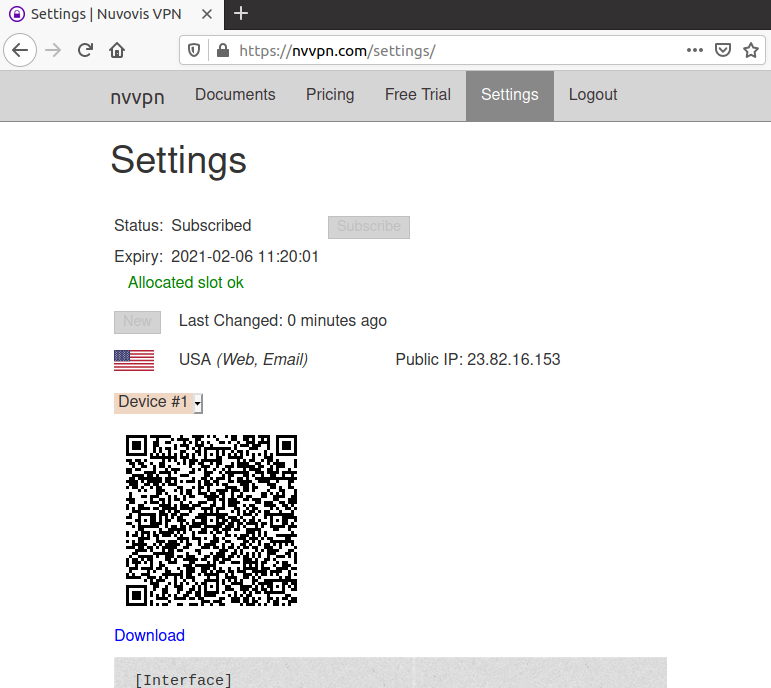Open the tracking protection shield icon

click(x=194, y=50)
